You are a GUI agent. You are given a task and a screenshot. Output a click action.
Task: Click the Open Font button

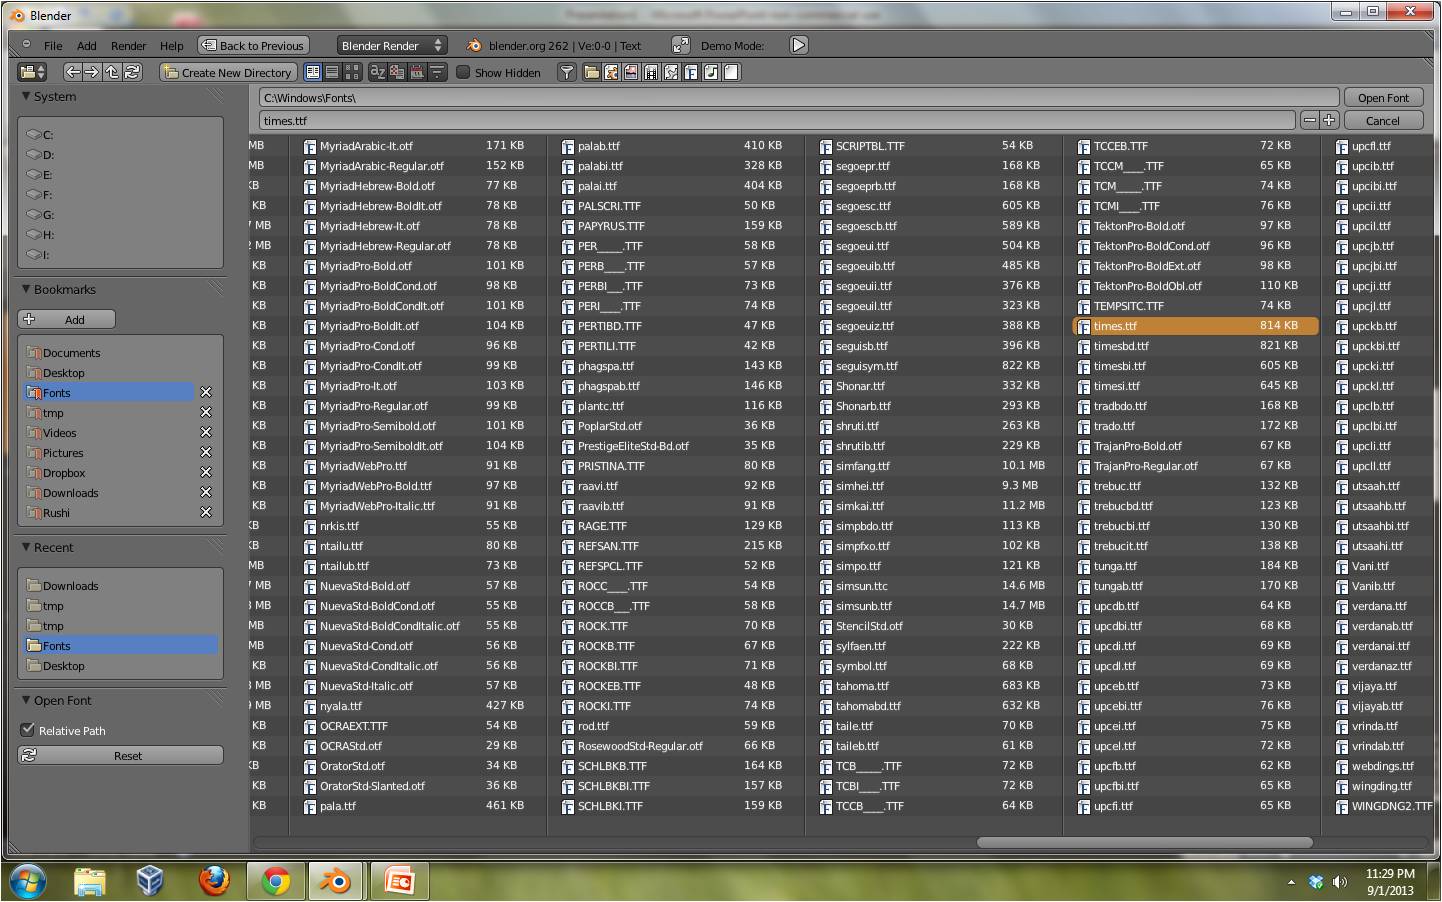pyautogui.click(x=1383, y=98)
